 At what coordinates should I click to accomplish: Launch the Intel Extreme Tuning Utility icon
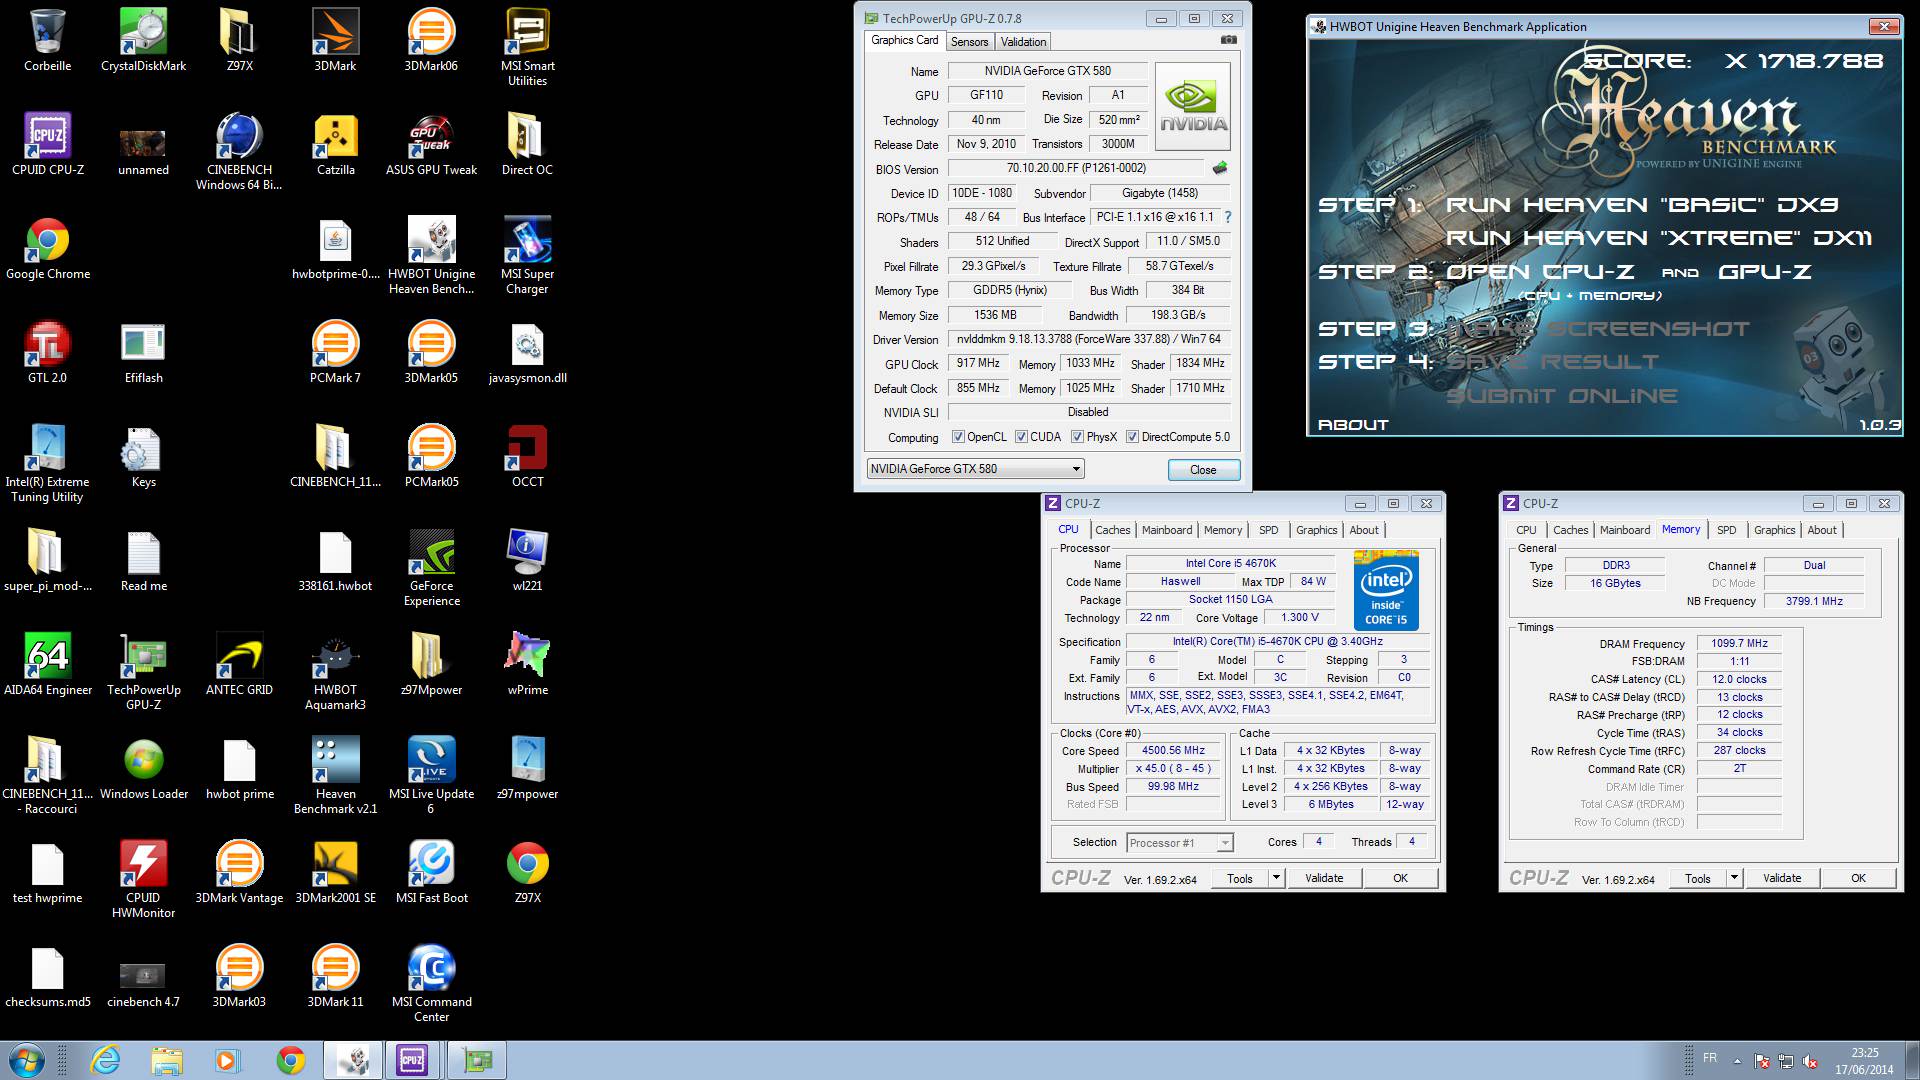coord(47,463)
